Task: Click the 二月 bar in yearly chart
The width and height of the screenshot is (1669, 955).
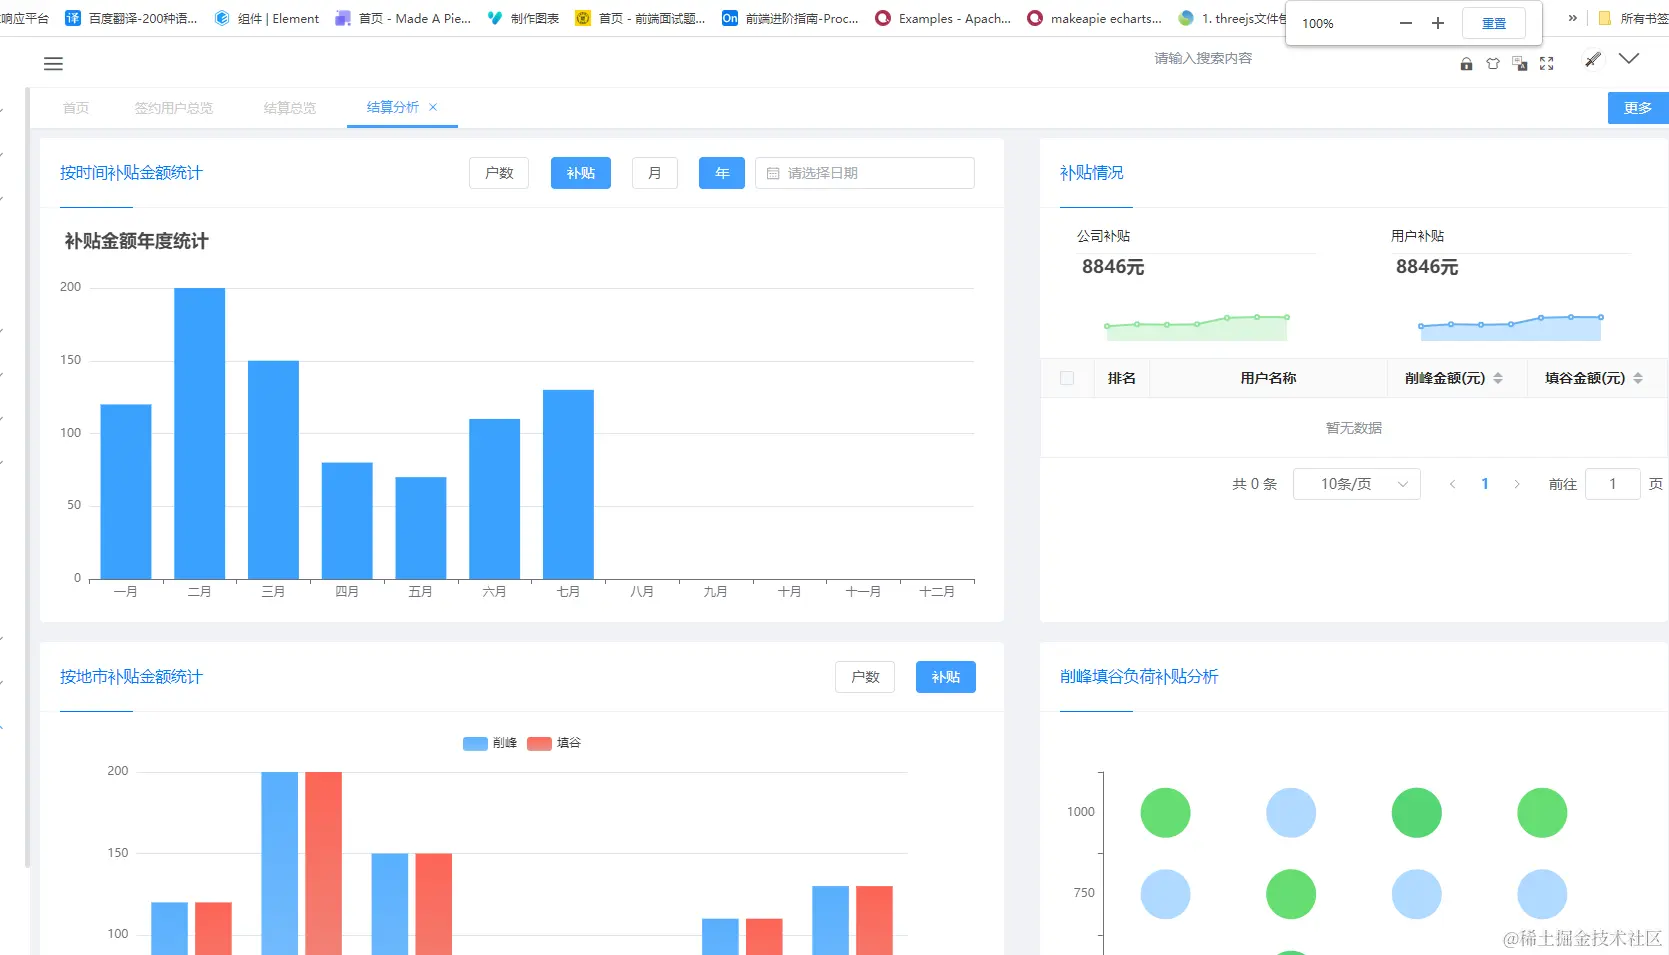Action: [200, 433]
